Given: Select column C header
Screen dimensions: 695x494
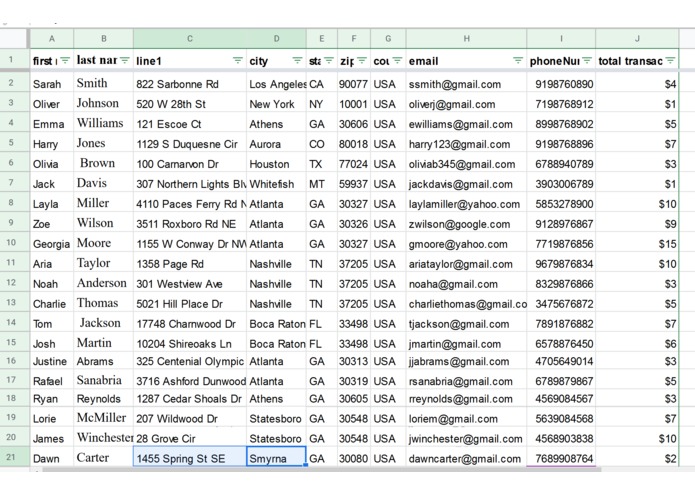Looking at the screenshot, I should tap(190, 39).
